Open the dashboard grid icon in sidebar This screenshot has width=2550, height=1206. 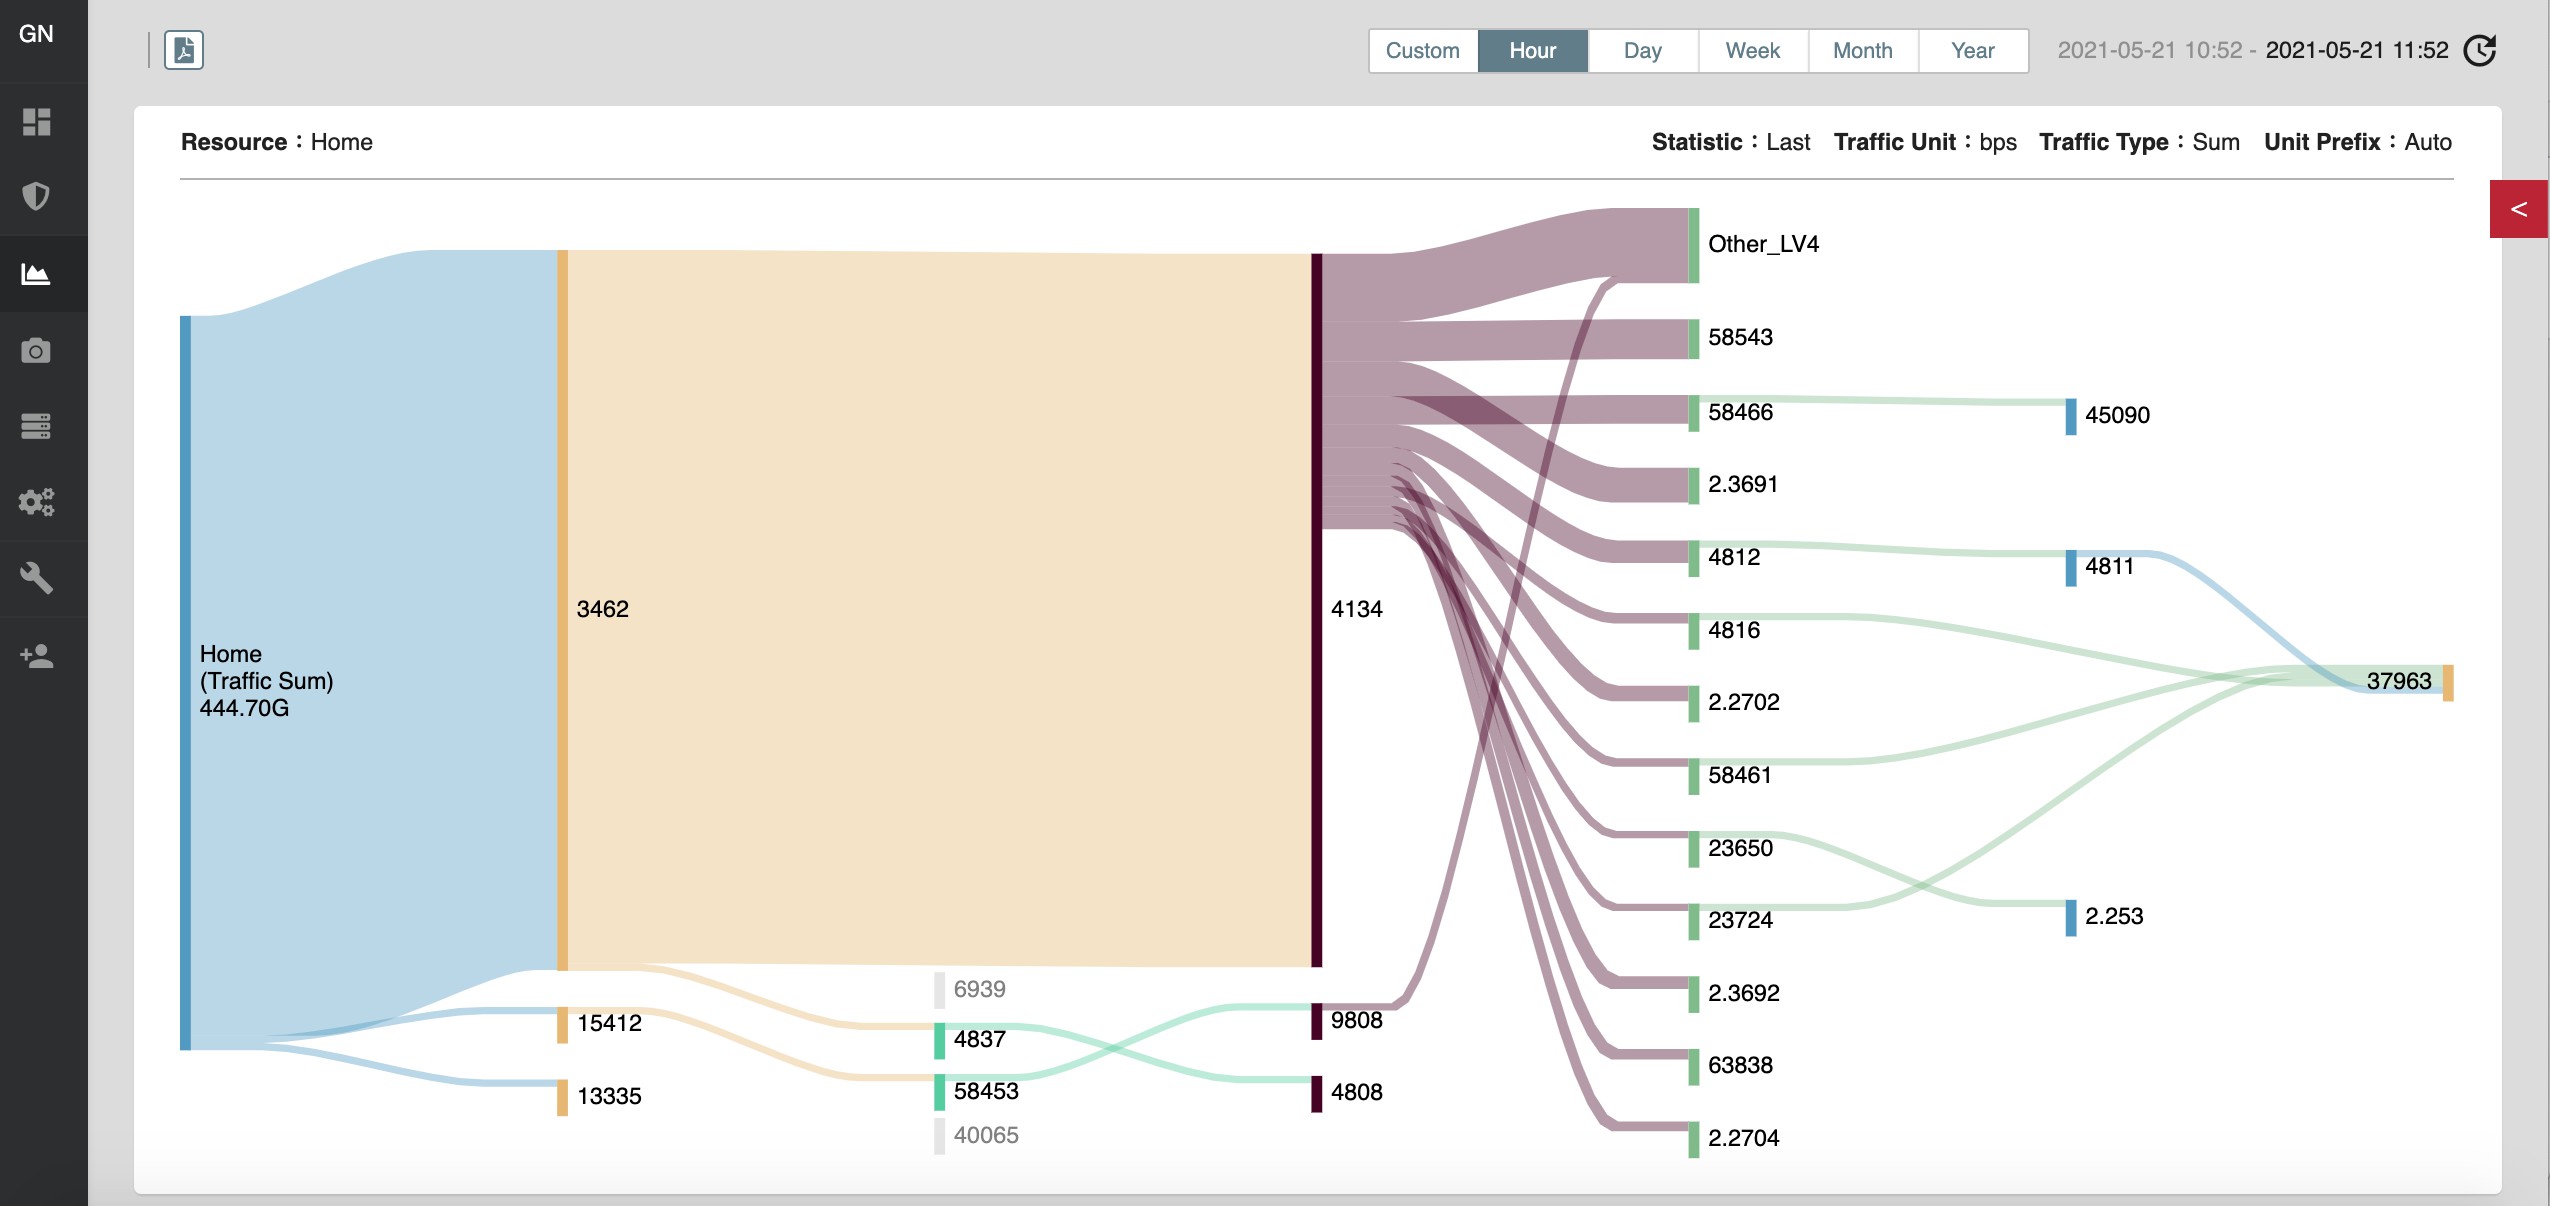click(36, 122)
